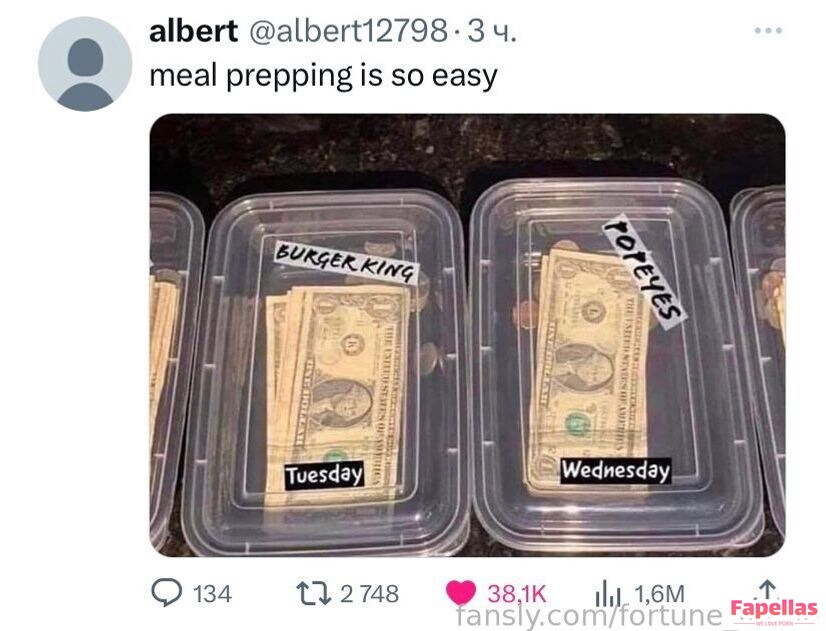
Task: Click the Tuesday caption in the image
Action: (x=324, y=475)
